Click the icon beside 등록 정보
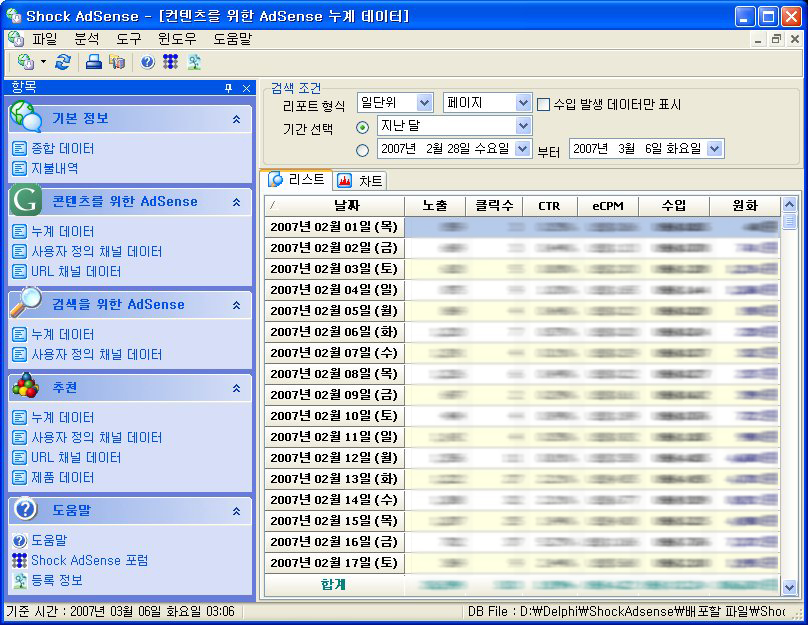Viewport: 808px width, 625px height. tap(19, 580)
